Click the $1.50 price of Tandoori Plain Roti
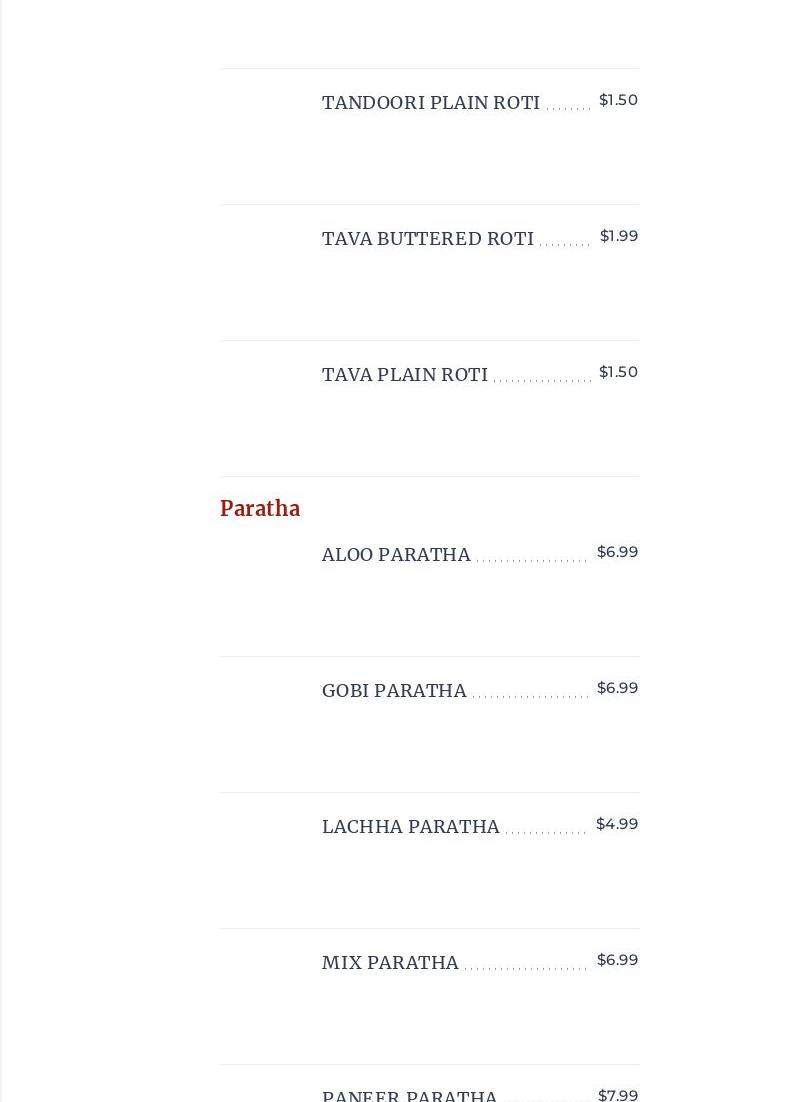 point(618,100)
